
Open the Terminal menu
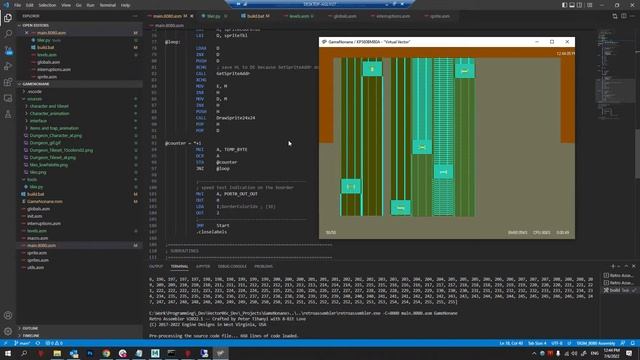coord(108,5)
